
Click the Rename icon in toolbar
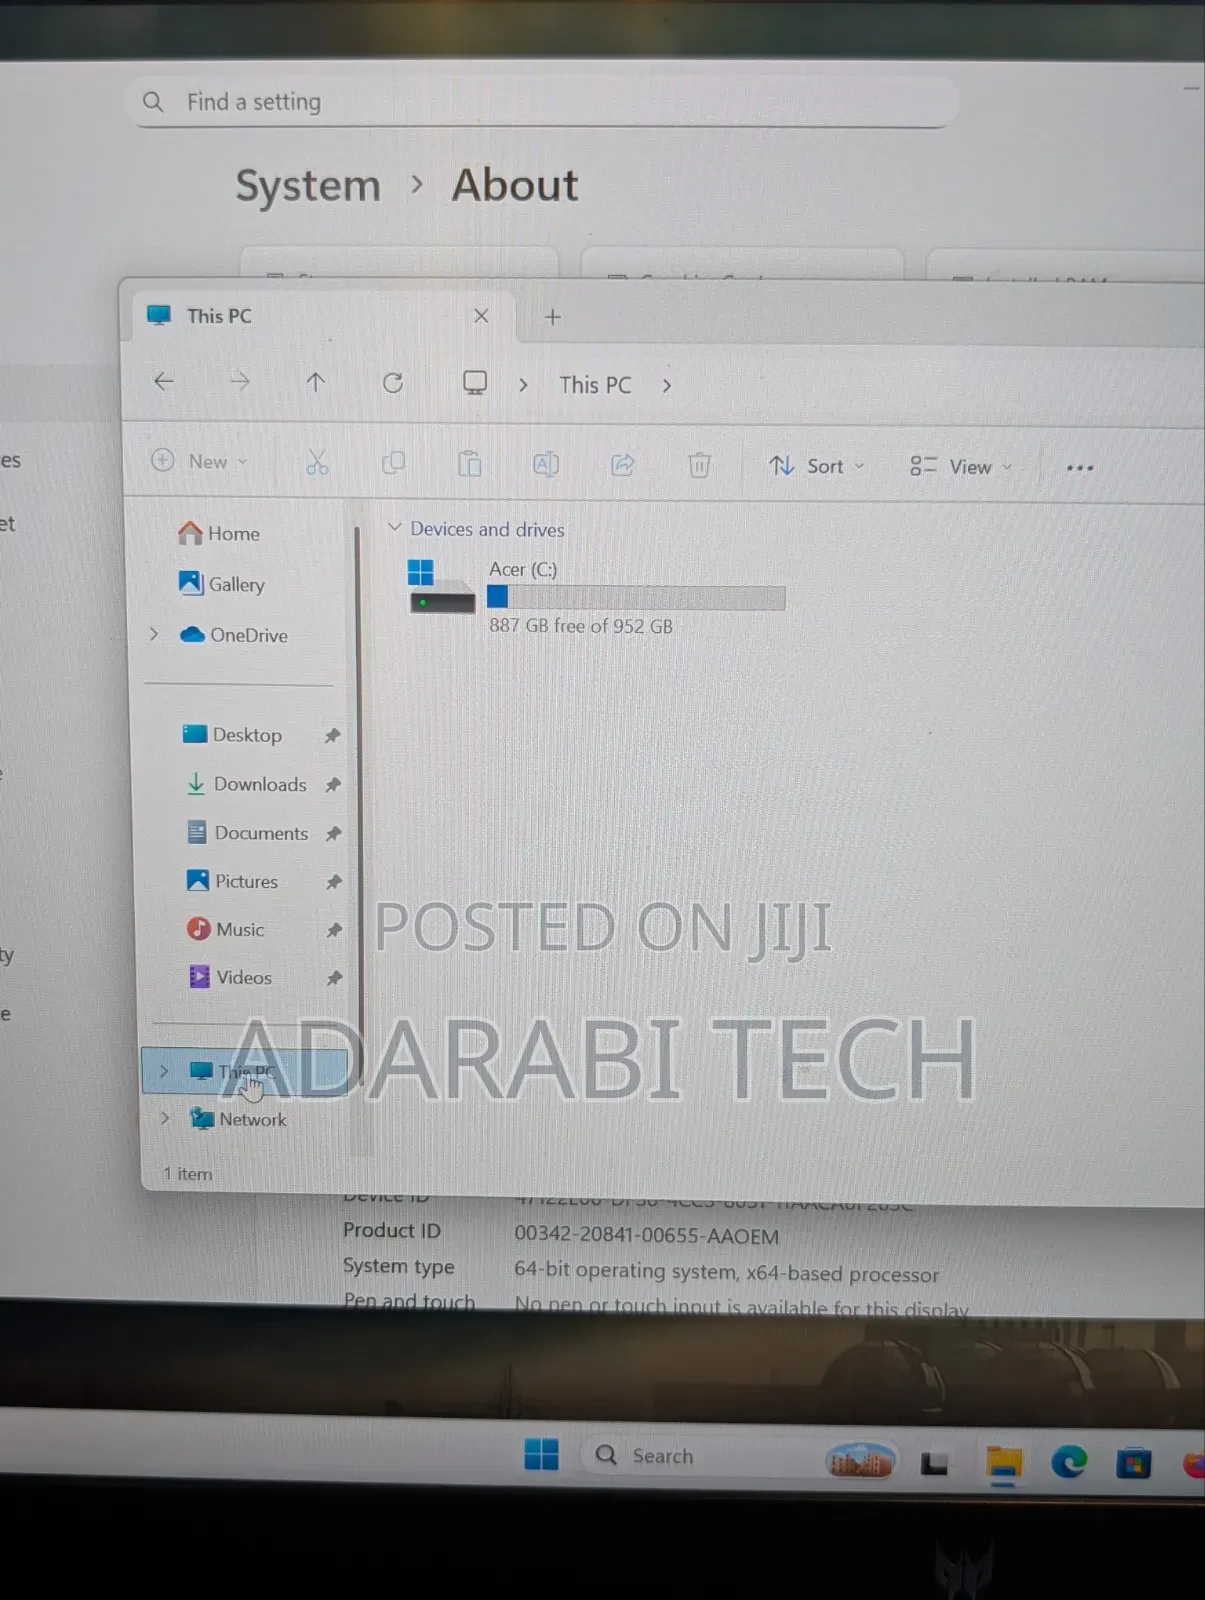click(x=546, y=464)
